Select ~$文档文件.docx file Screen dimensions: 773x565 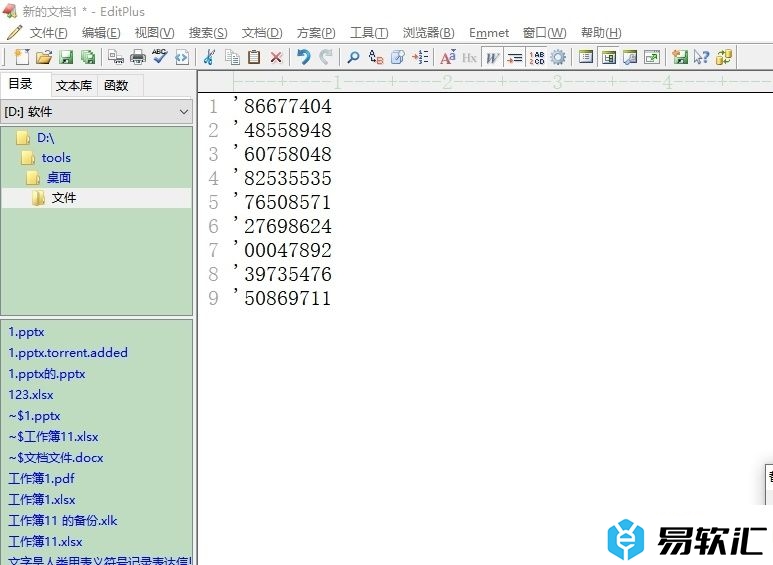pos(56,458)
